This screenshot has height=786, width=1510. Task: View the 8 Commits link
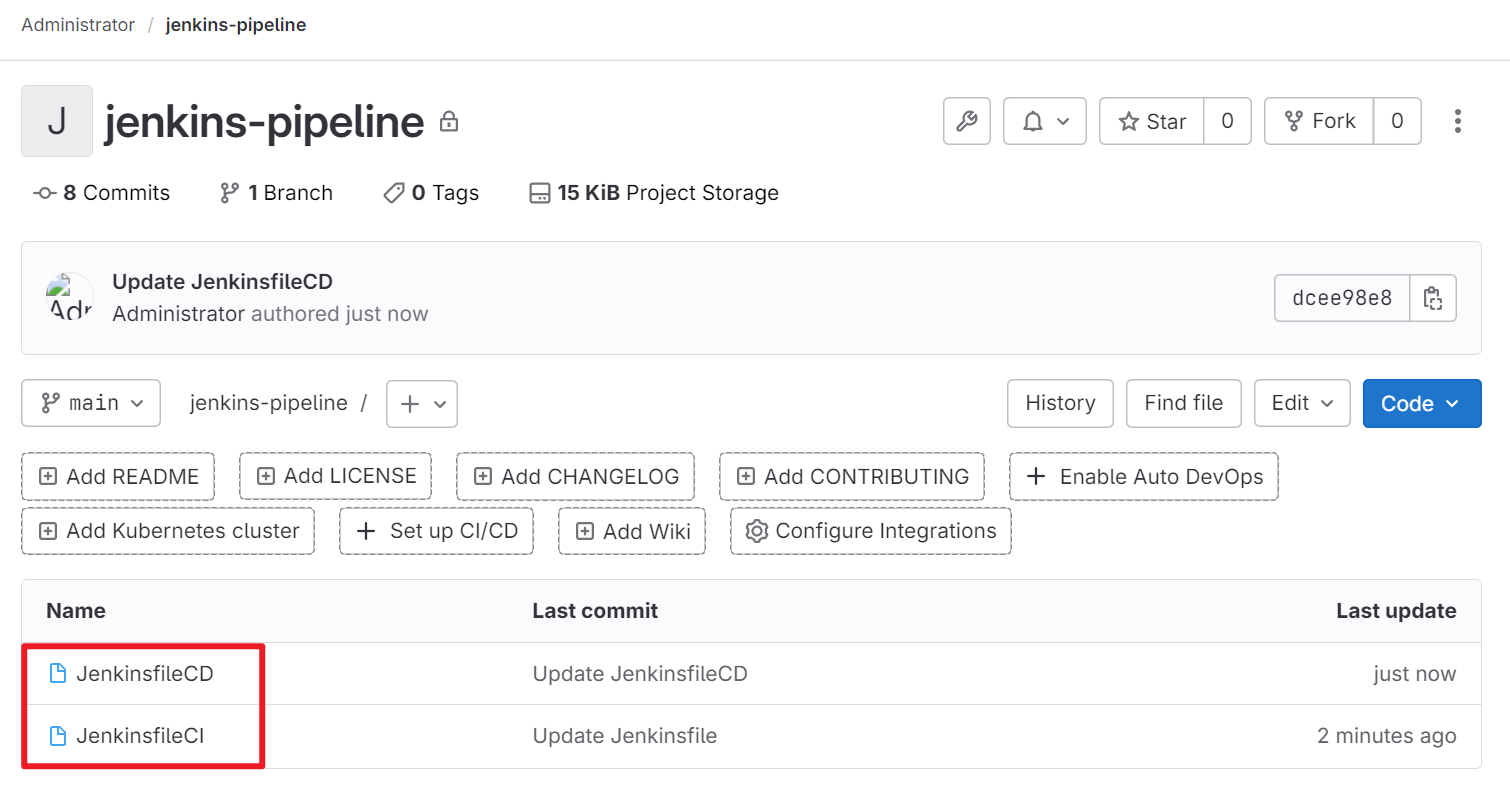click(102, 193)
